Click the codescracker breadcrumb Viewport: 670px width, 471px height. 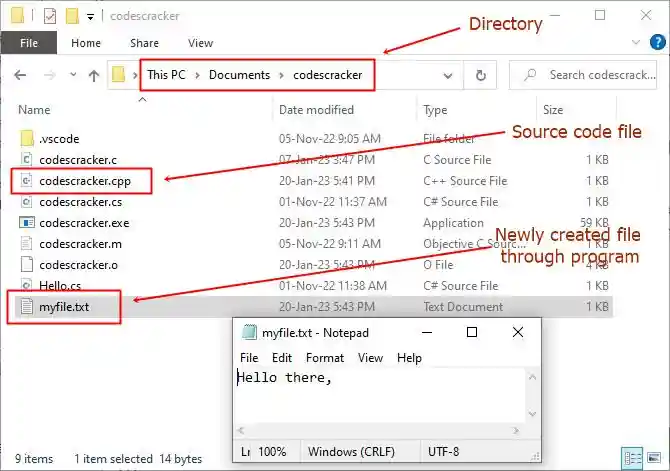[x=327, y=75]
